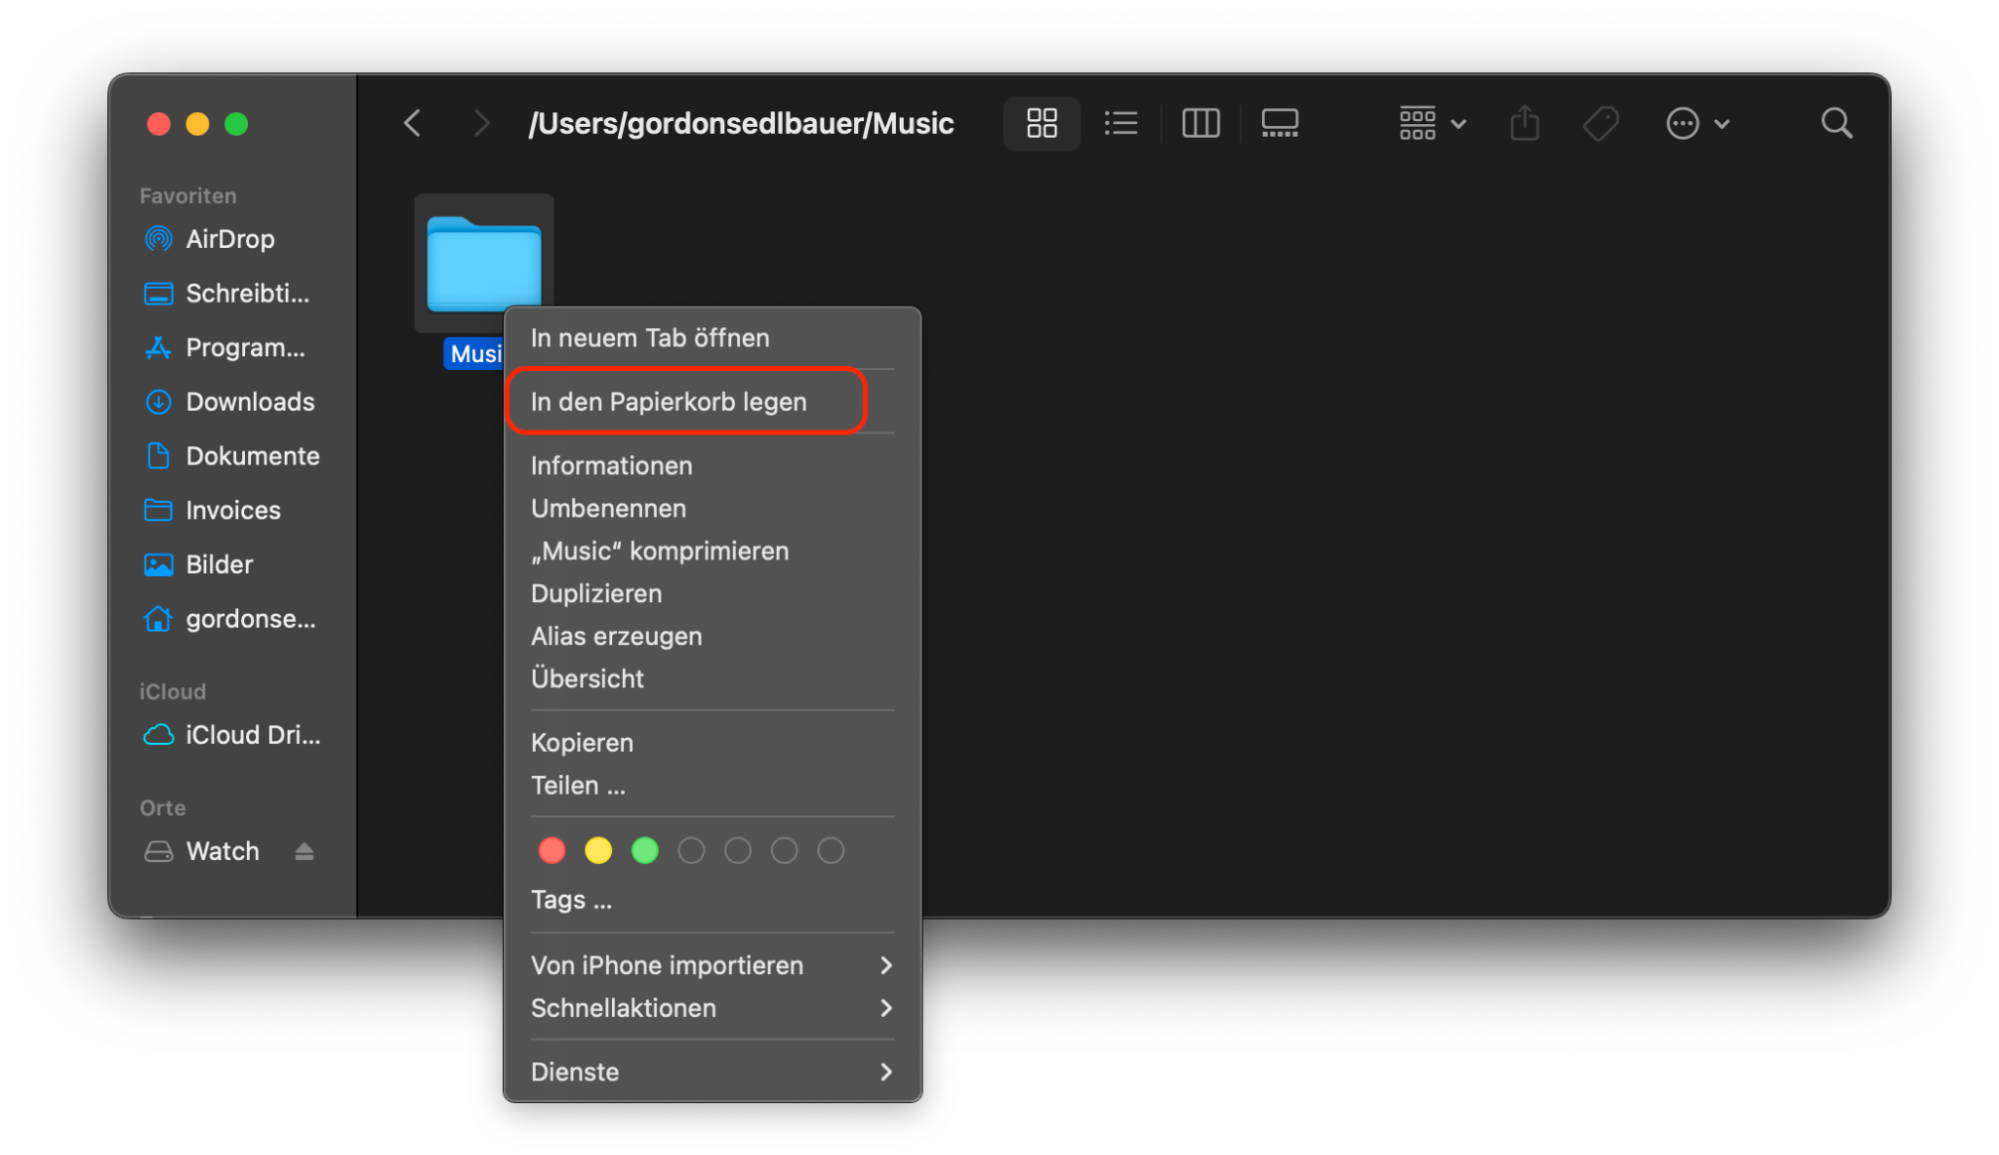Switch to list view
Viewport: 1999px width, 1155px height.
click(x=1120, y=123)
